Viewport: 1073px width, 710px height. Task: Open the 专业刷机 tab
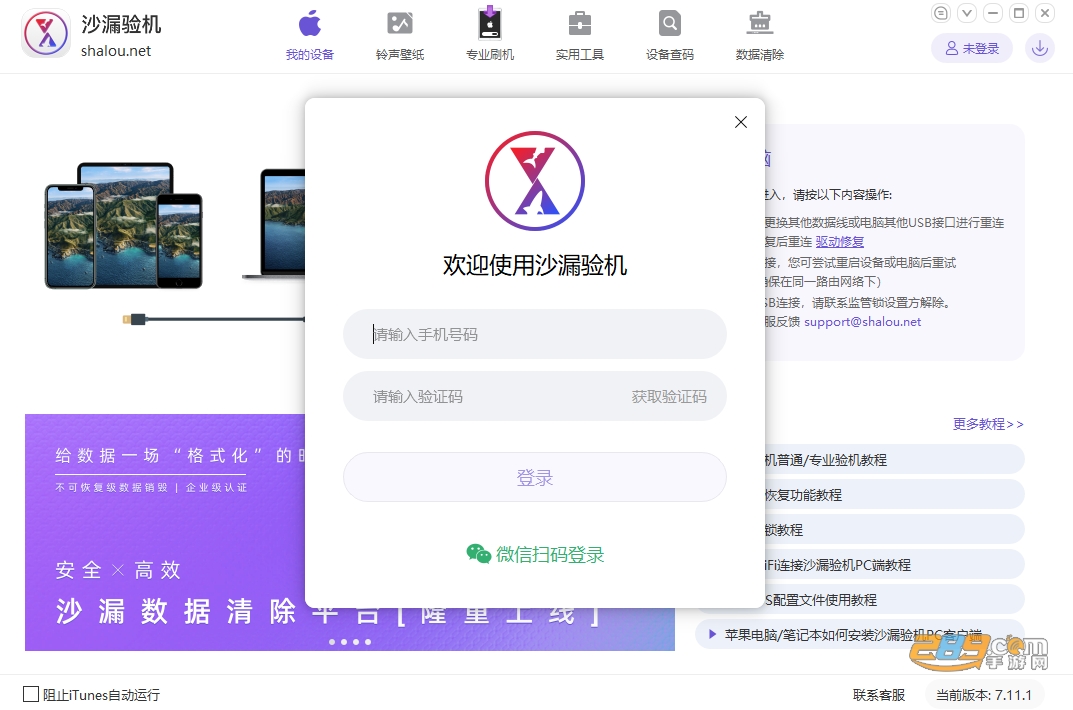(489, 36)
